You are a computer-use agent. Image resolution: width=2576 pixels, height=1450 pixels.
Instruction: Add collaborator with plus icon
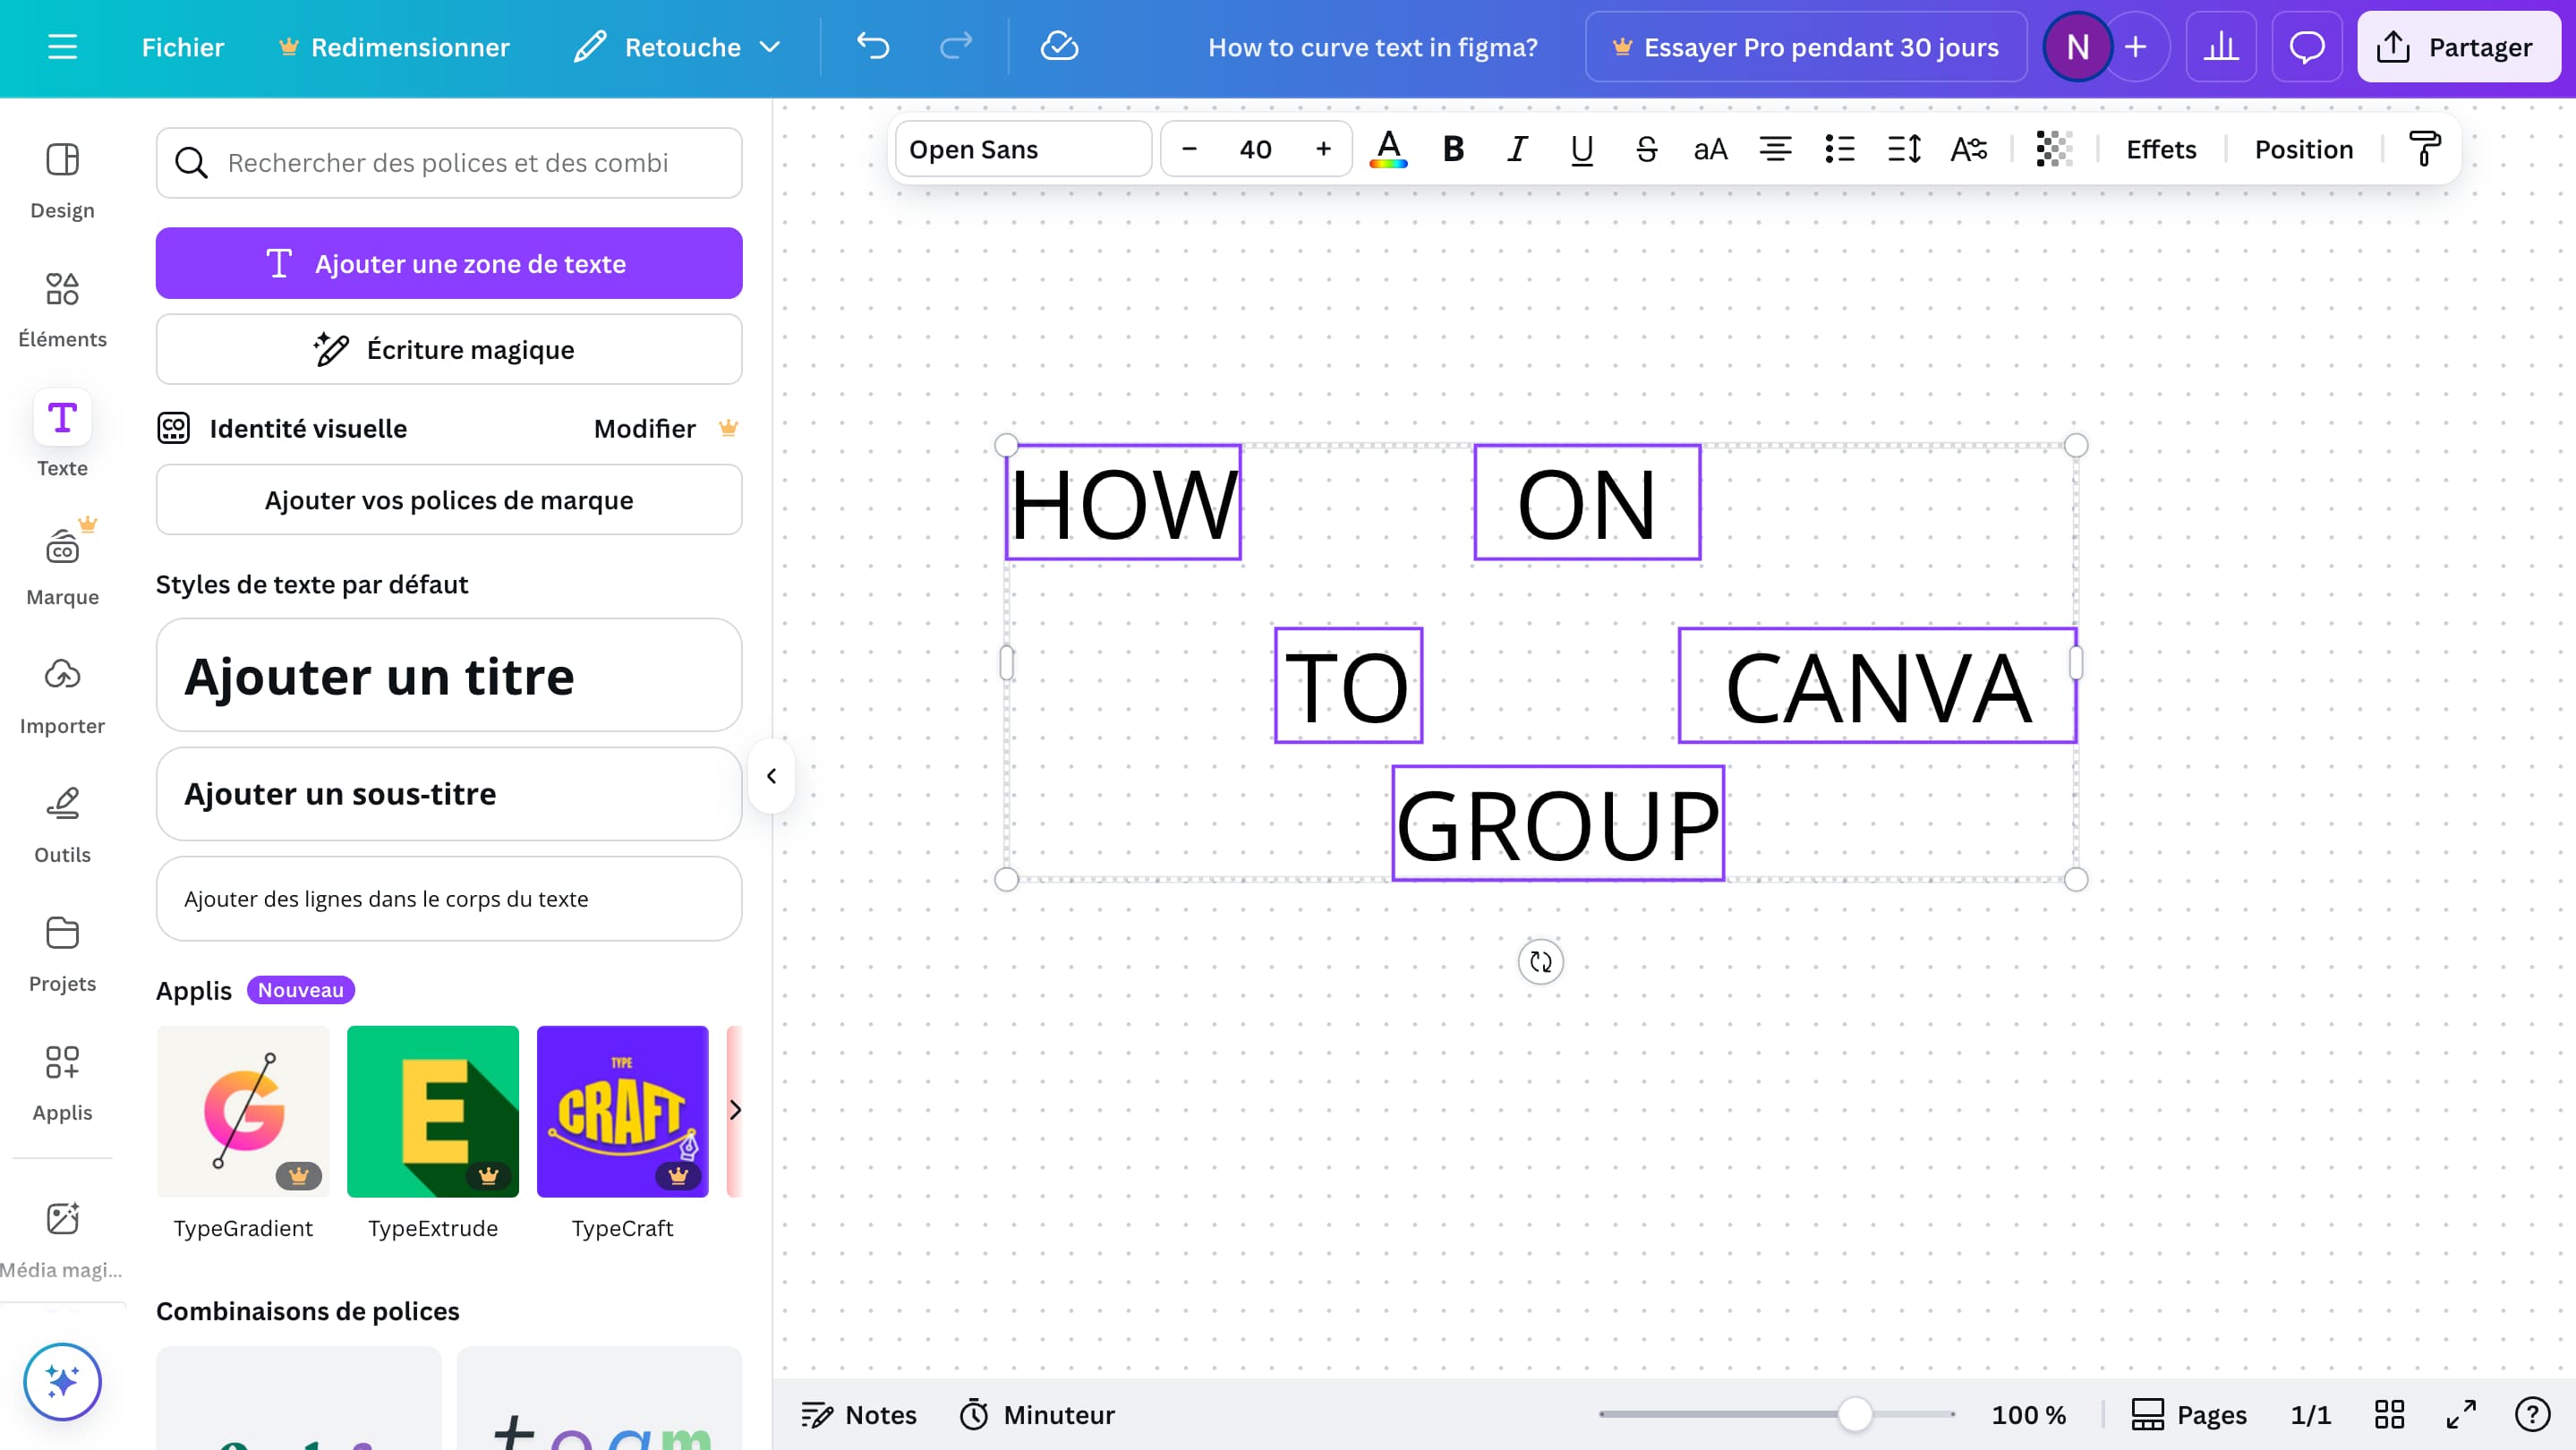pyautogui.click(x=2135, y=47)
